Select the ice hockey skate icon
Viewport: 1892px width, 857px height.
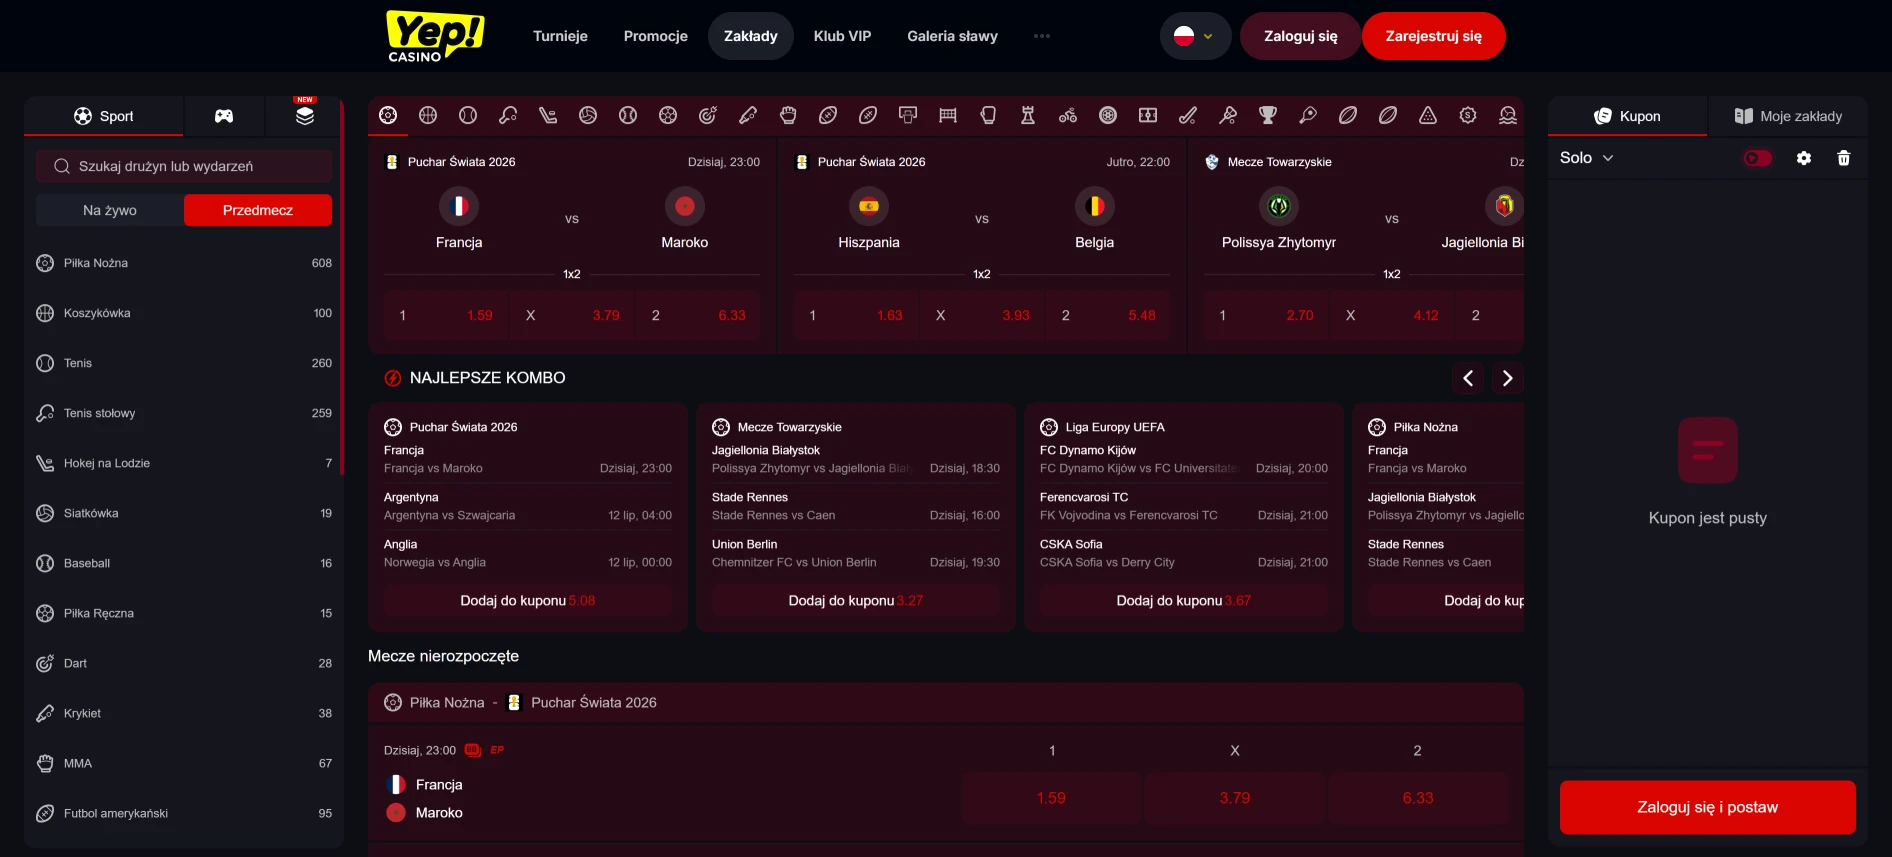coord(548,115)
